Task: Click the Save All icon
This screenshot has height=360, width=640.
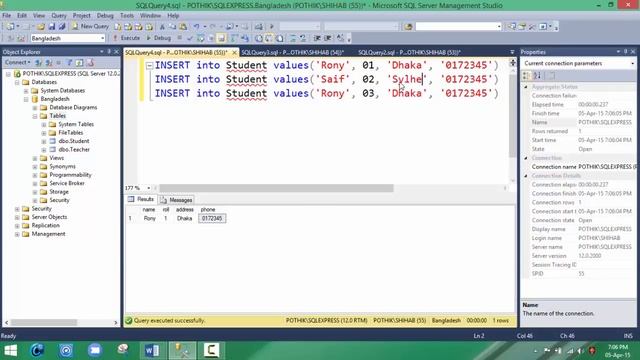Action: tap(62, 27)
